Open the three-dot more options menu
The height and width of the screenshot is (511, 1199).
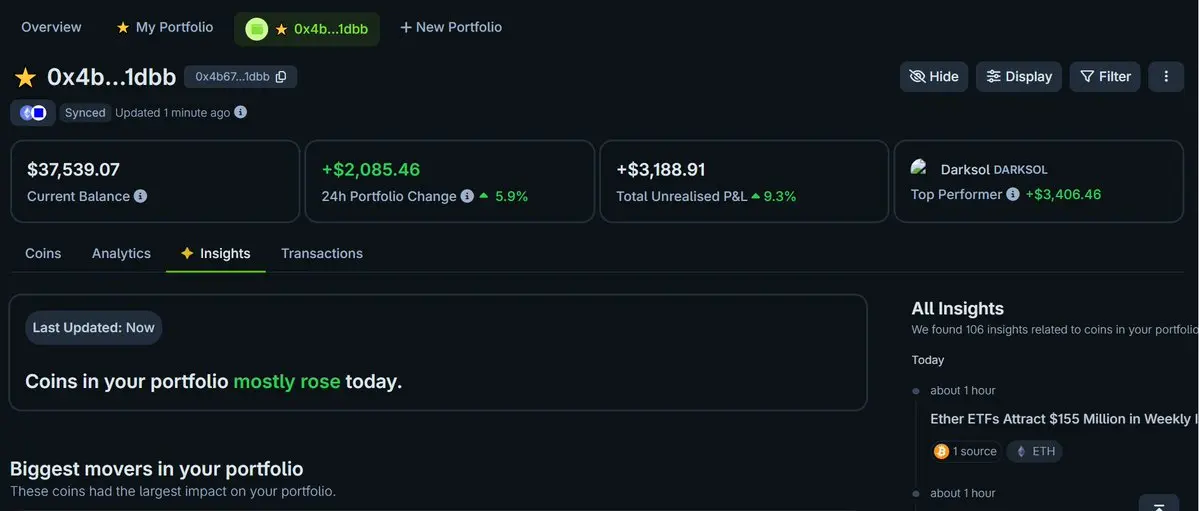1166,76
